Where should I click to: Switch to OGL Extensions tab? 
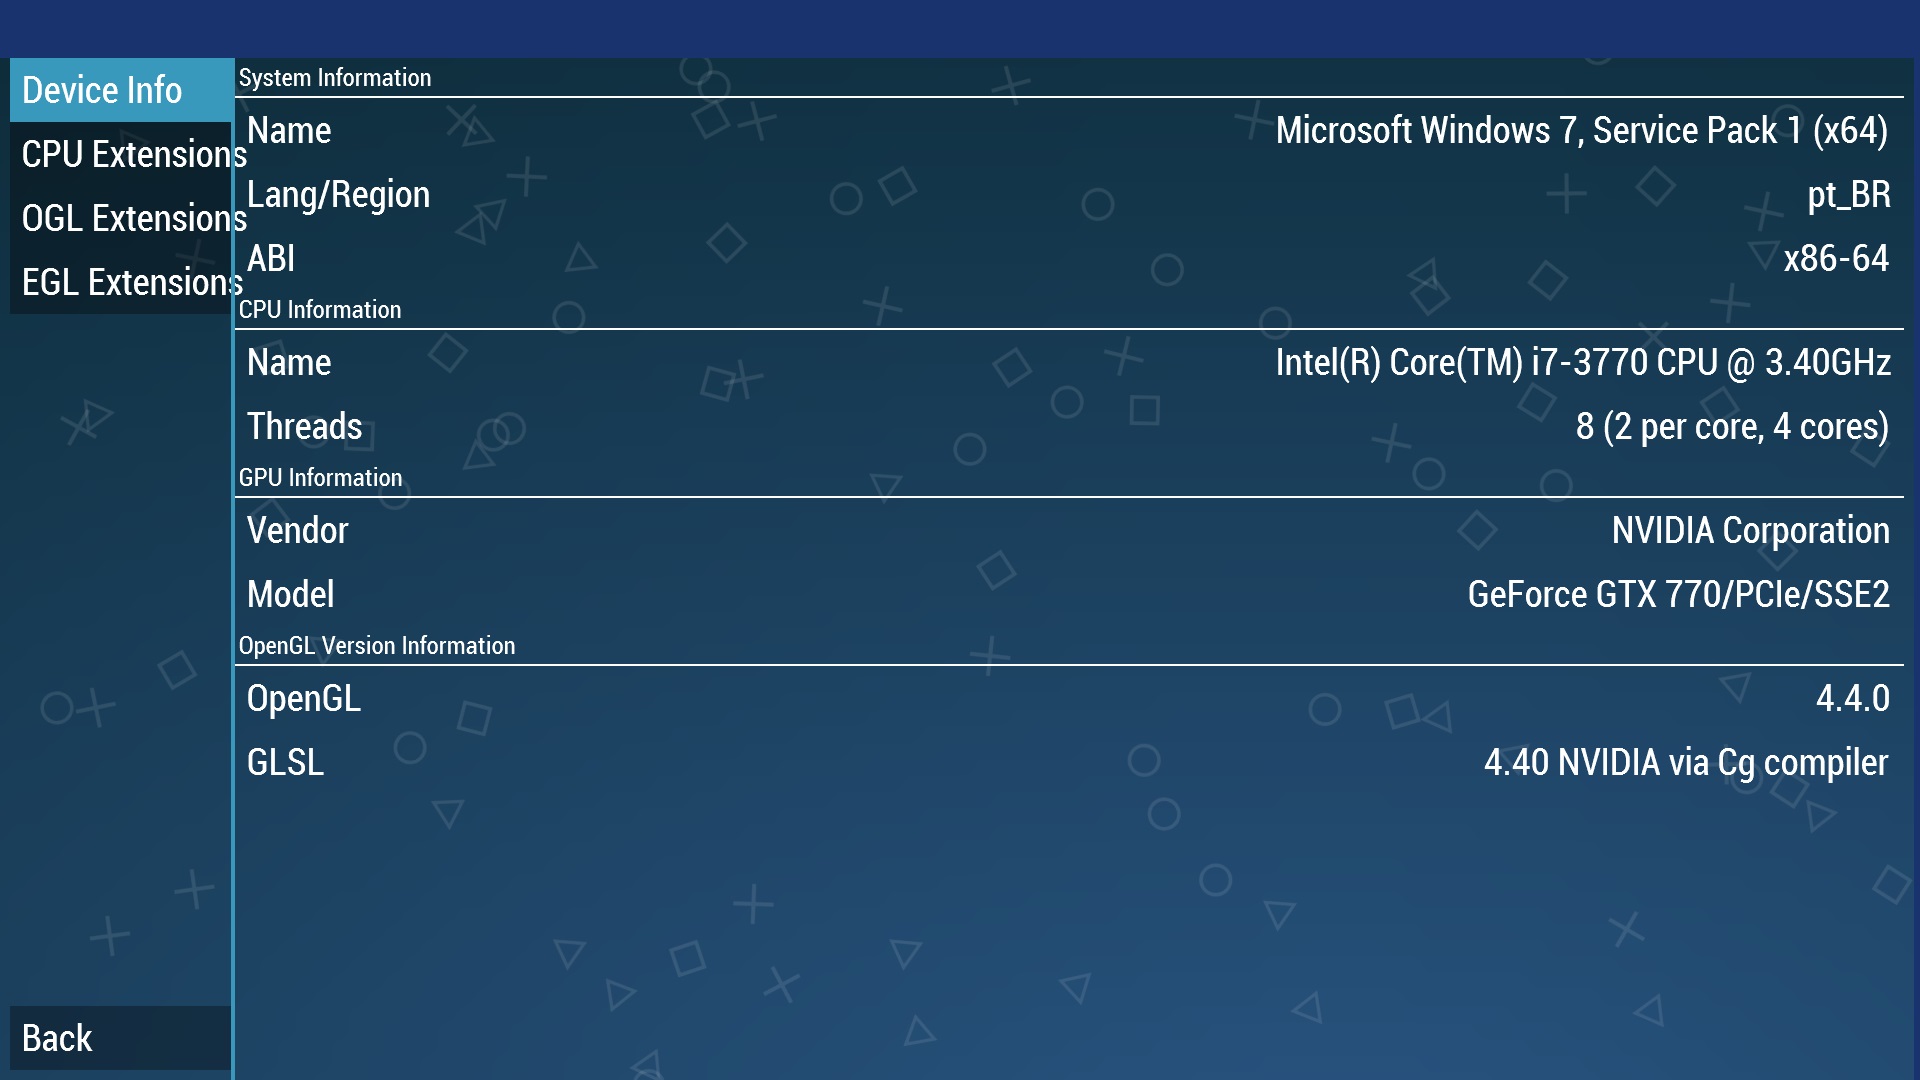pyautogui.click(x=120, y=218)
